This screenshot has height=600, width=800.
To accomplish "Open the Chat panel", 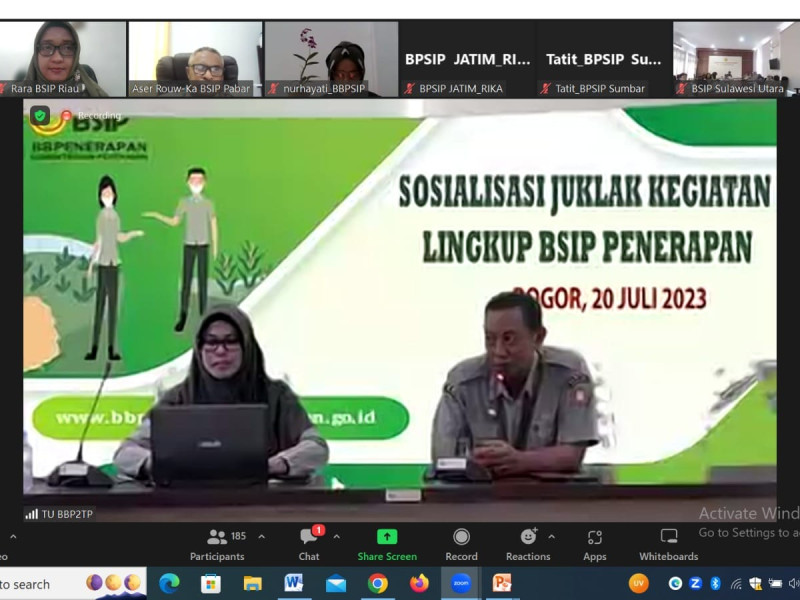I will pyautogui.click(x=309, y=544).
